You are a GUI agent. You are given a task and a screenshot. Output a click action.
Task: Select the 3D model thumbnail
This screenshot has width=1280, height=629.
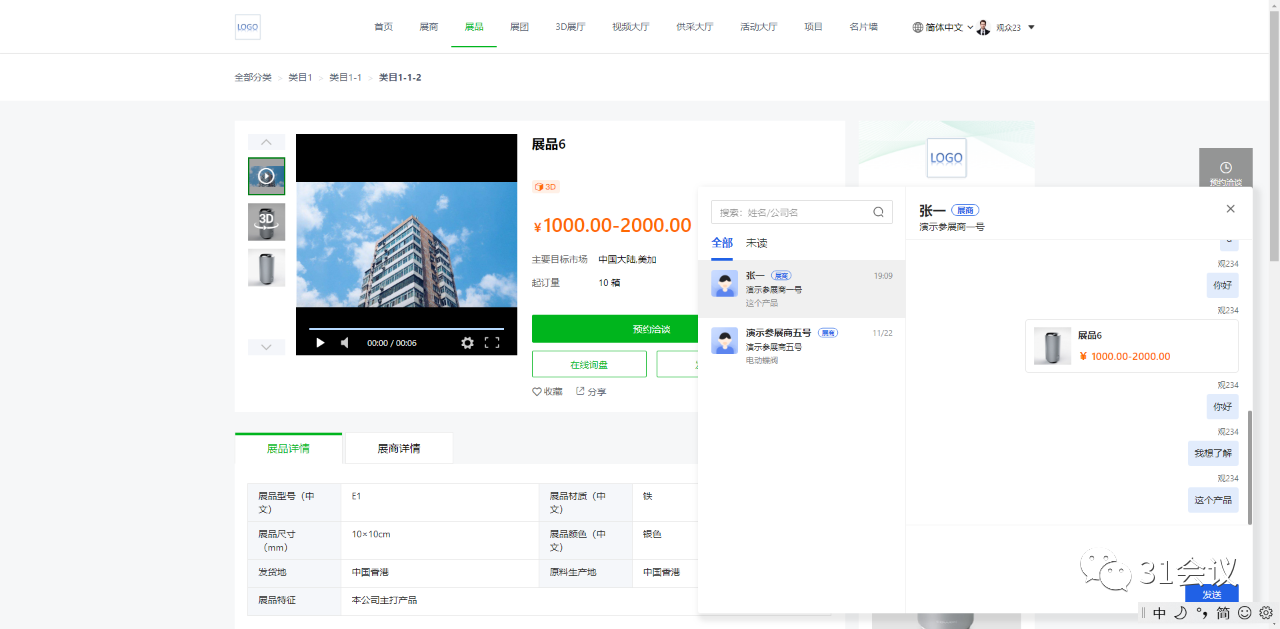click(x=266, y=222)
